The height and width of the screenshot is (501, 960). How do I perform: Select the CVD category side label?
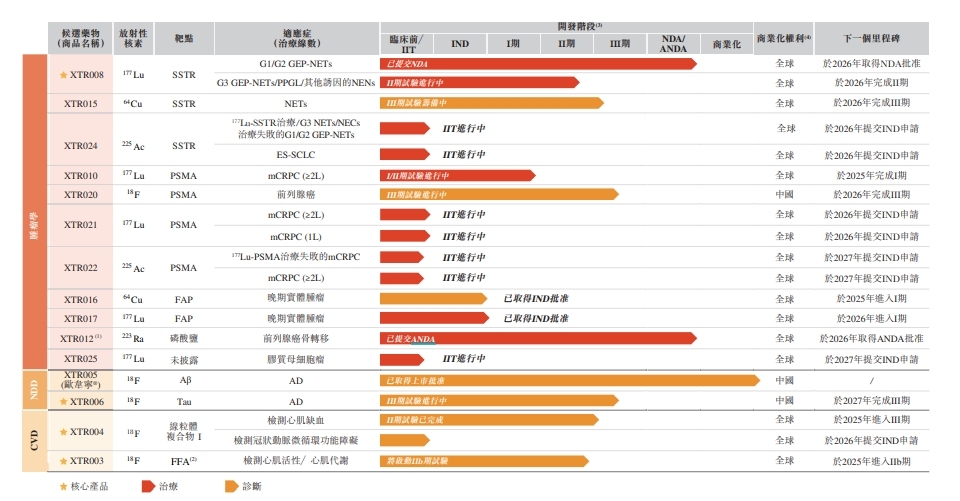[x=34, y=441]
